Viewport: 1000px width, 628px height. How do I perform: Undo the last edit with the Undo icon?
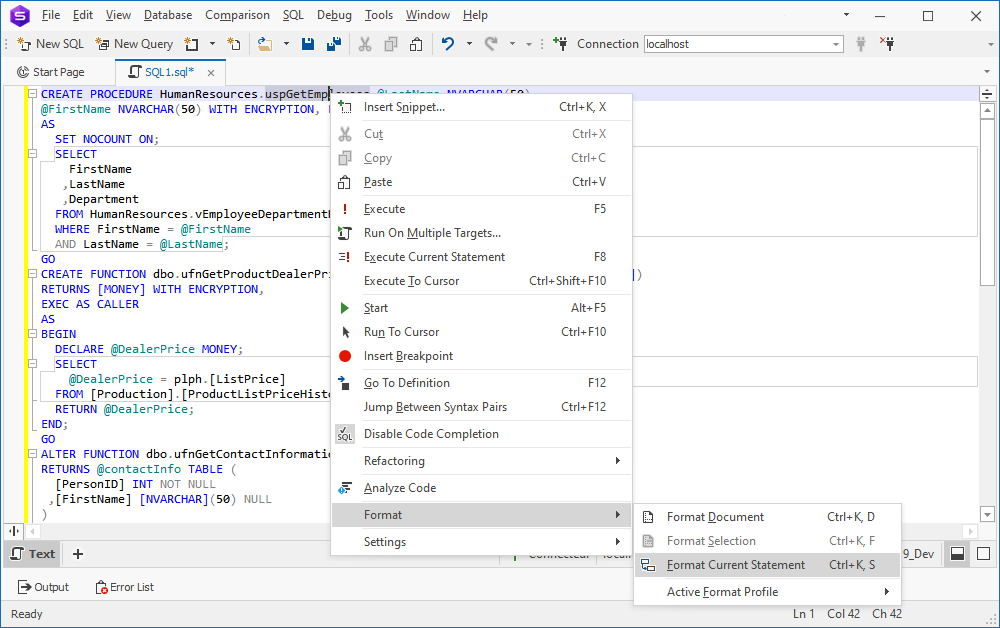point(449,44)
